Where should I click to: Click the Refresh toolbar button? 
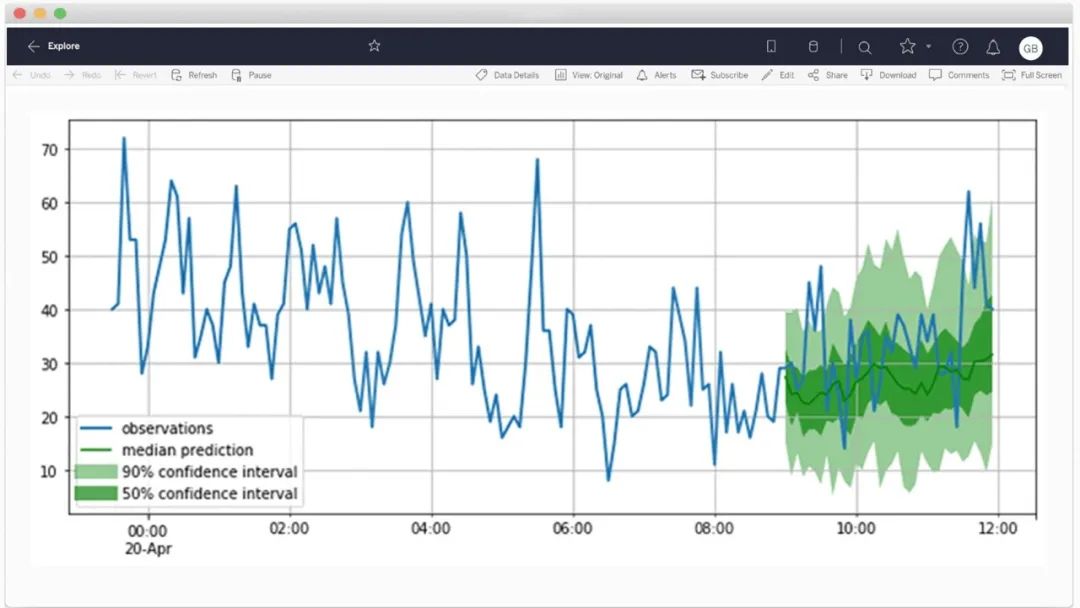[x=194, y=75]
